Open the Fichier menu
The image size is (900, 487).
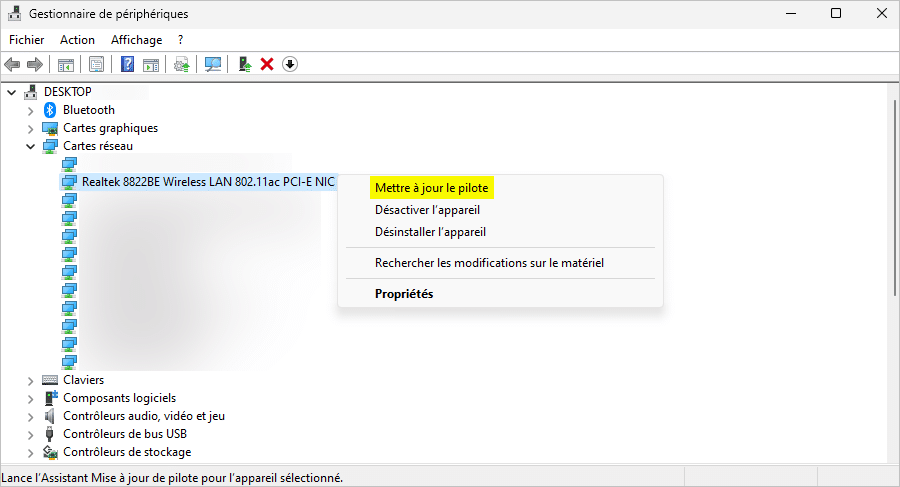coord(26,40)
